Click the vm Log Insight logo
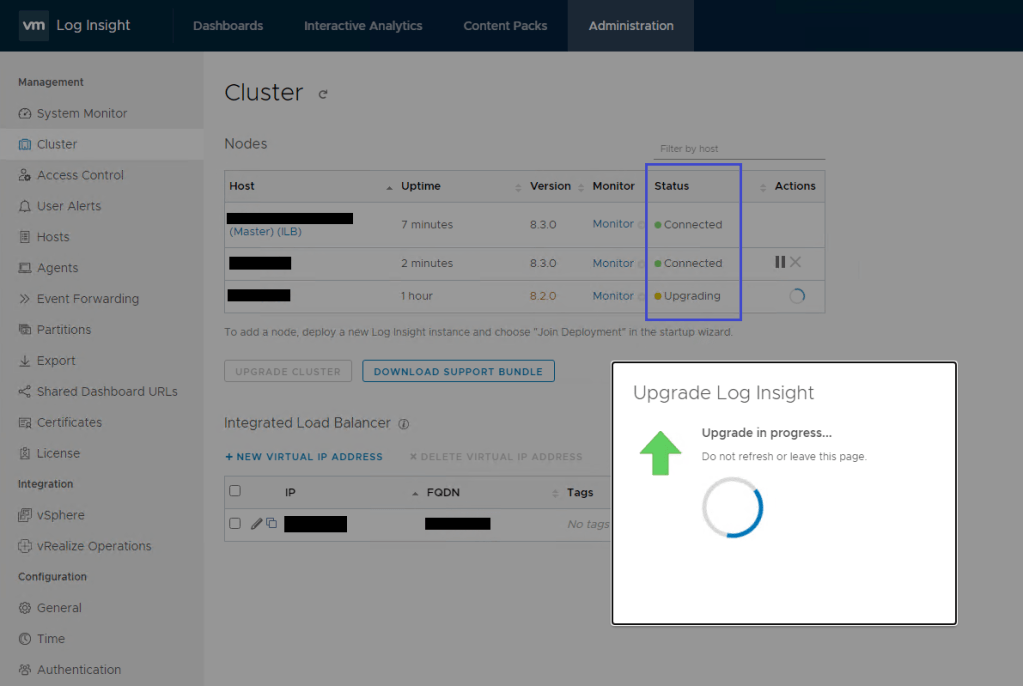Viewport: 1023px width, 686px height. [76, 25]
